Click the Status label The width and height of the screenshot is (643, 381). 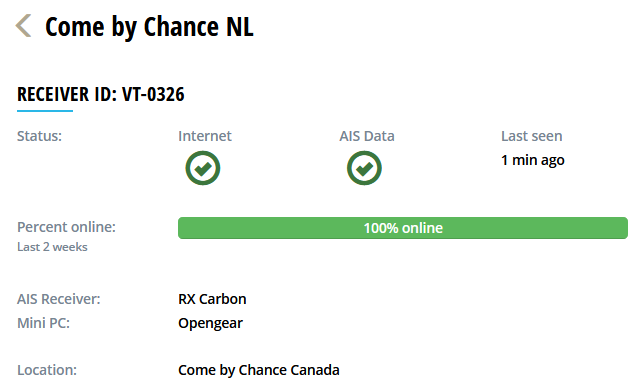click(x=39, y=136)
